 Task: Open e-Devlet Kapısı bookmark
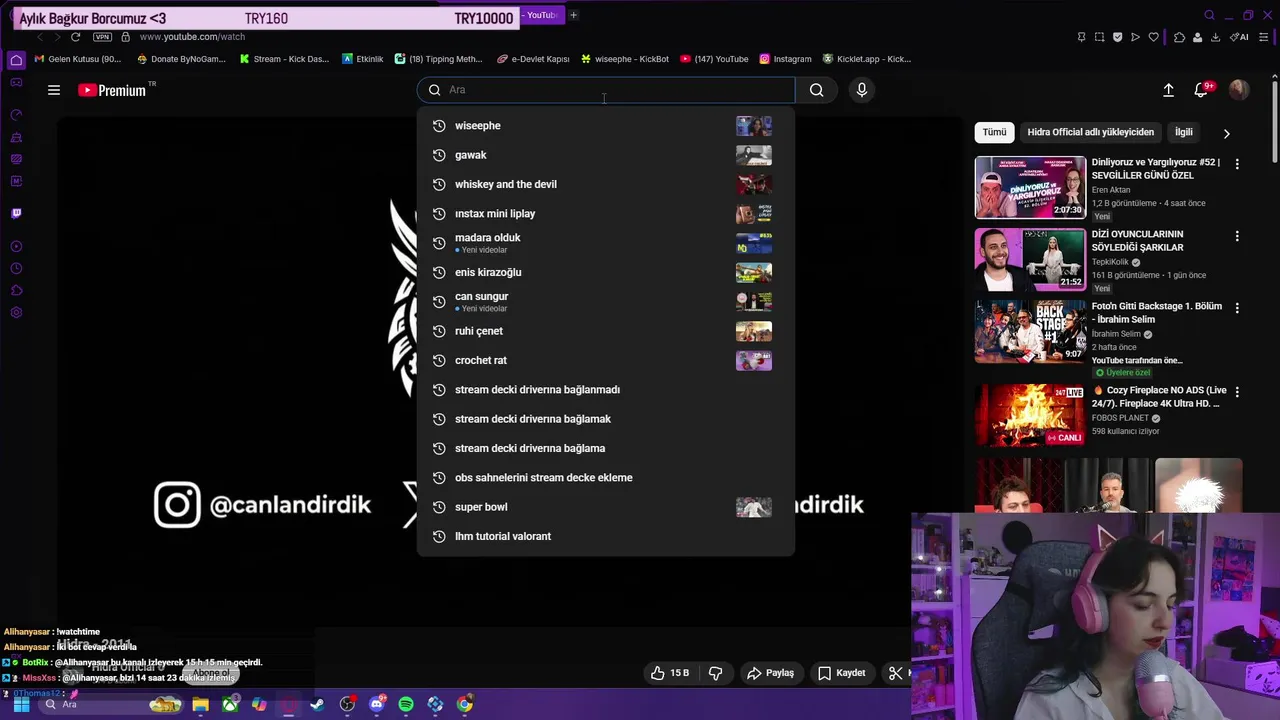point(533,59)
